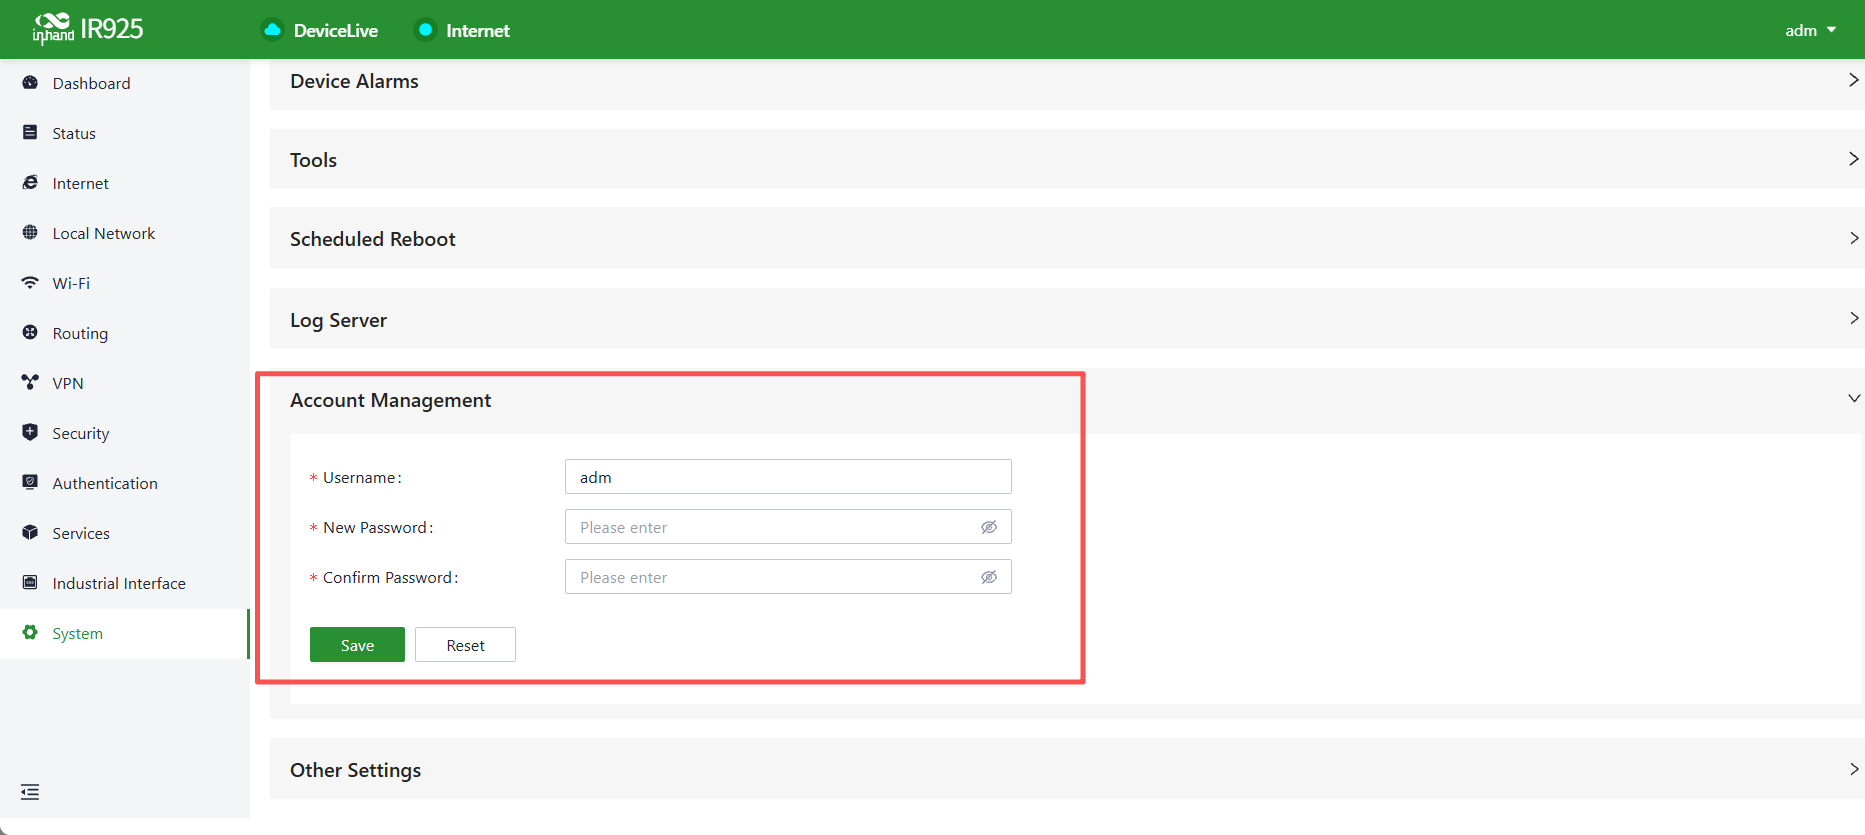1865x835 pixels.
Task: Collapse the Account Management section arrow
Action: [1853, 398]
